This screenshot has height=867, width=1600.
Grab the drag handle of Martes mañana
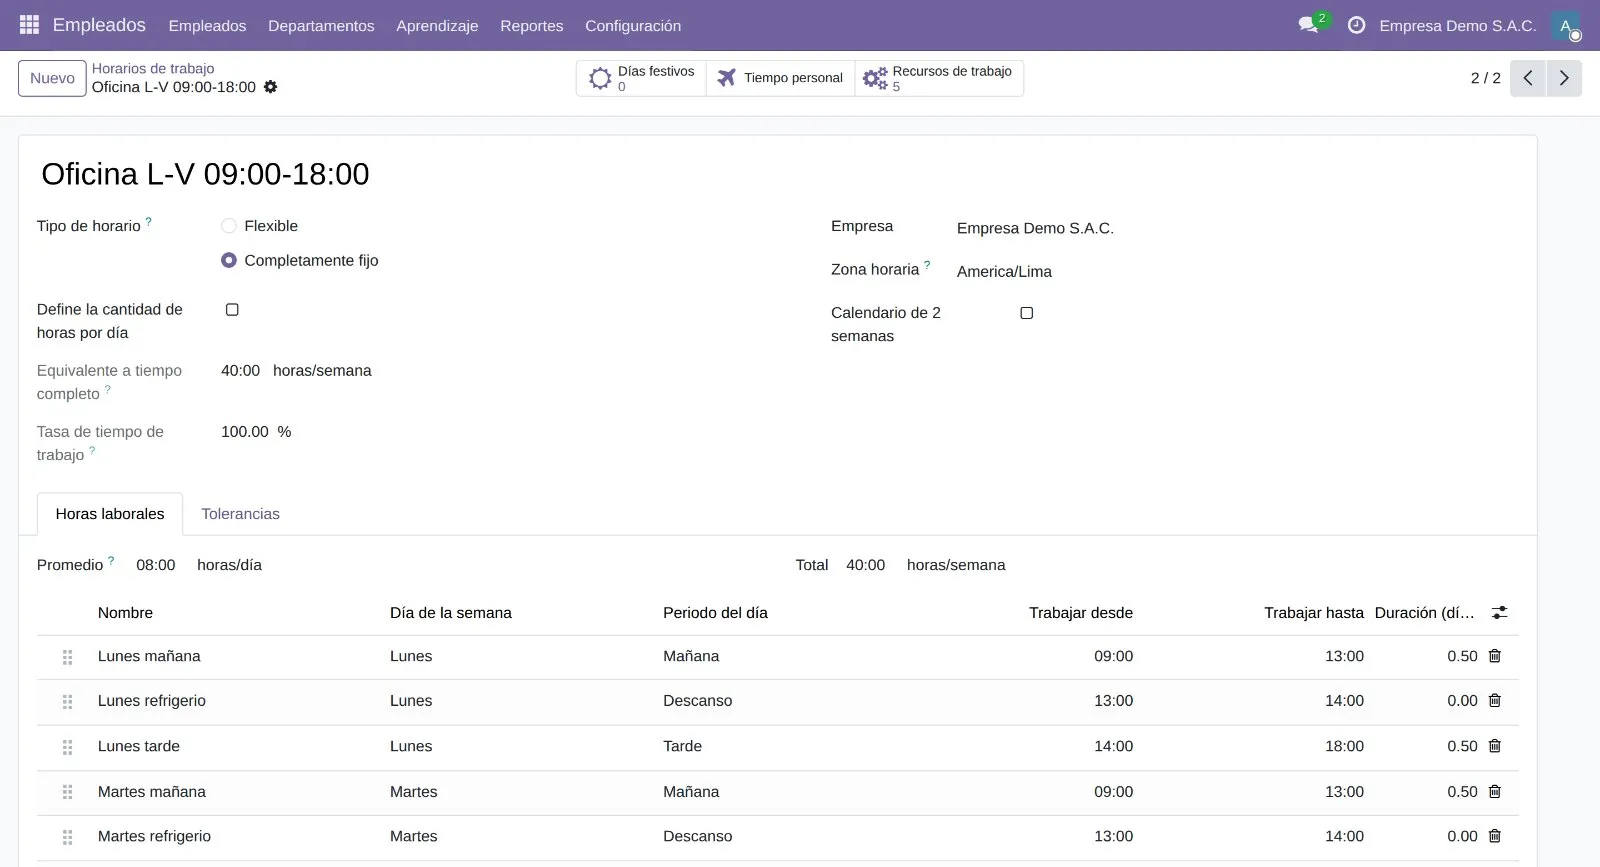(x=67, y=792)
